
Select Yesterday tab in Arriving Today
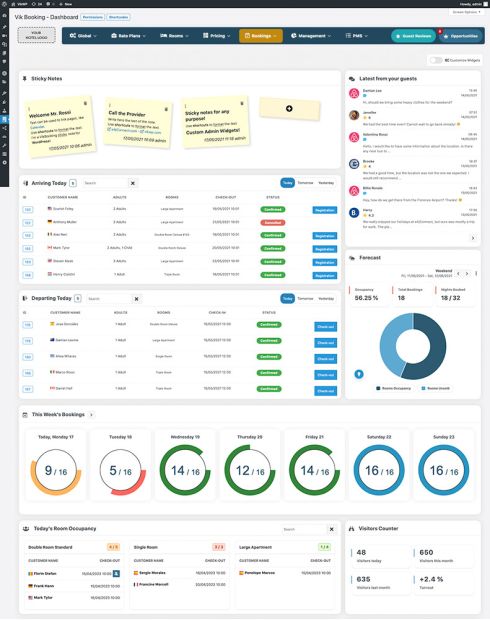(x=326, y=183)
